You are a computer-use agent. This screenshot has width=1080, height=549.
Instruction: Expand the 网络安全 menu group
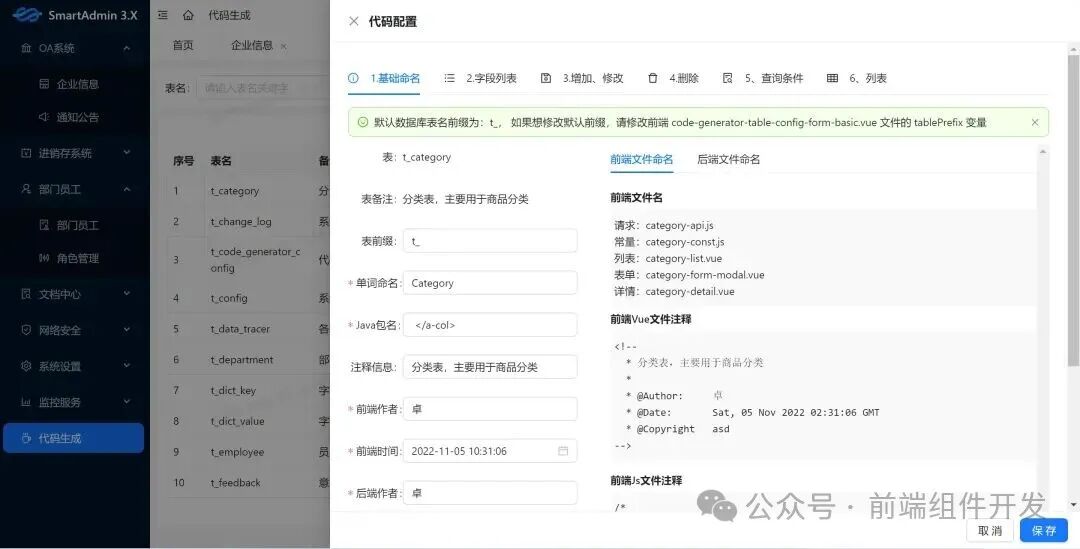point(127,330)
